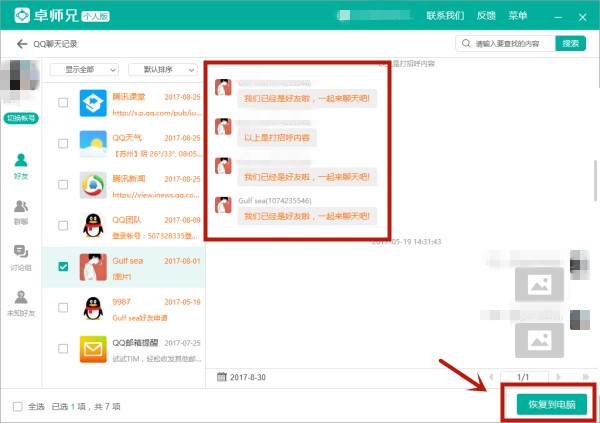
Task: Open the lower image placeholder in chat
Action: (539, 340)
